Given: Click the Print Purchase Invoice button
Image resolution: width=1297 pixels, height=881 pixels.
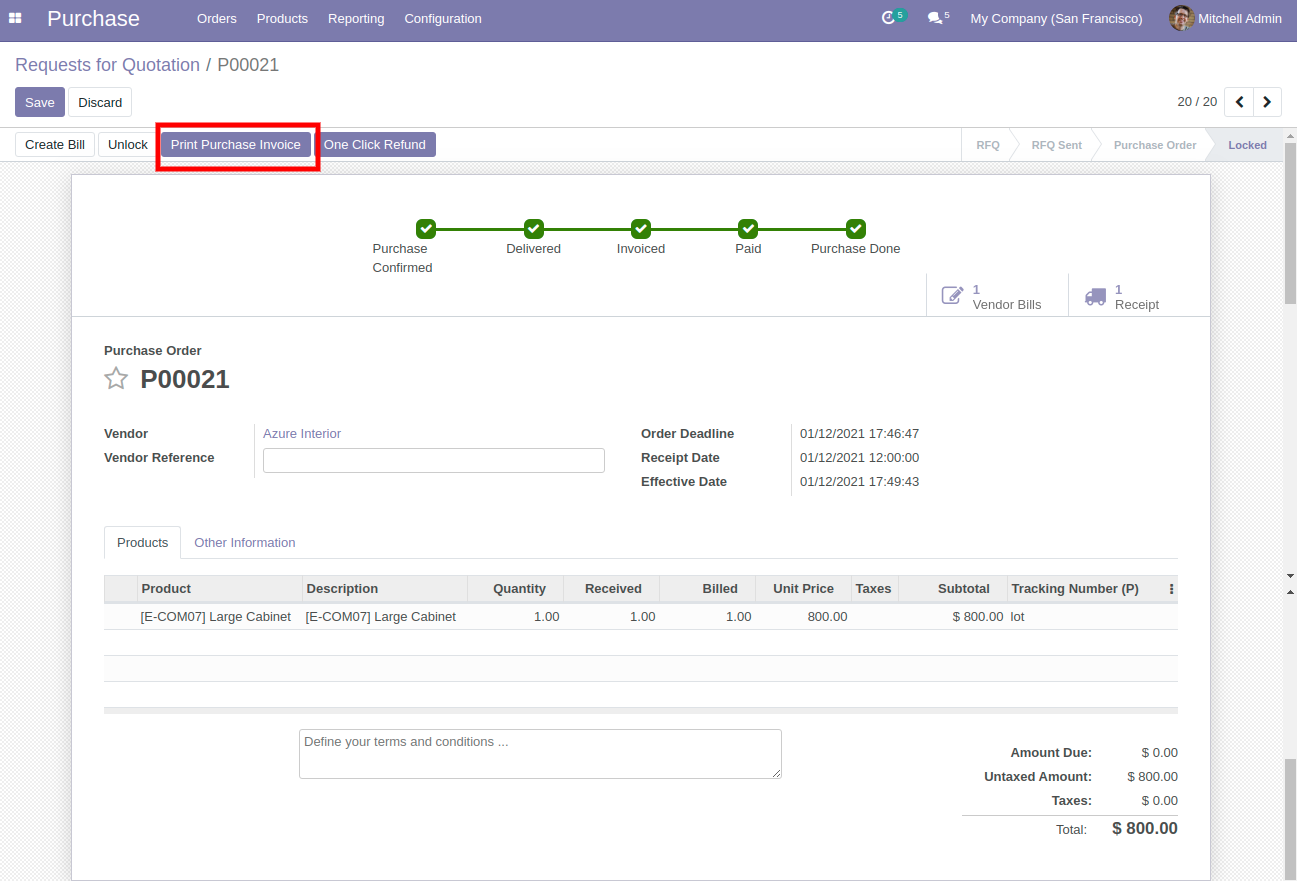Looking at the screenshot, I should click(x=236, y=145).
